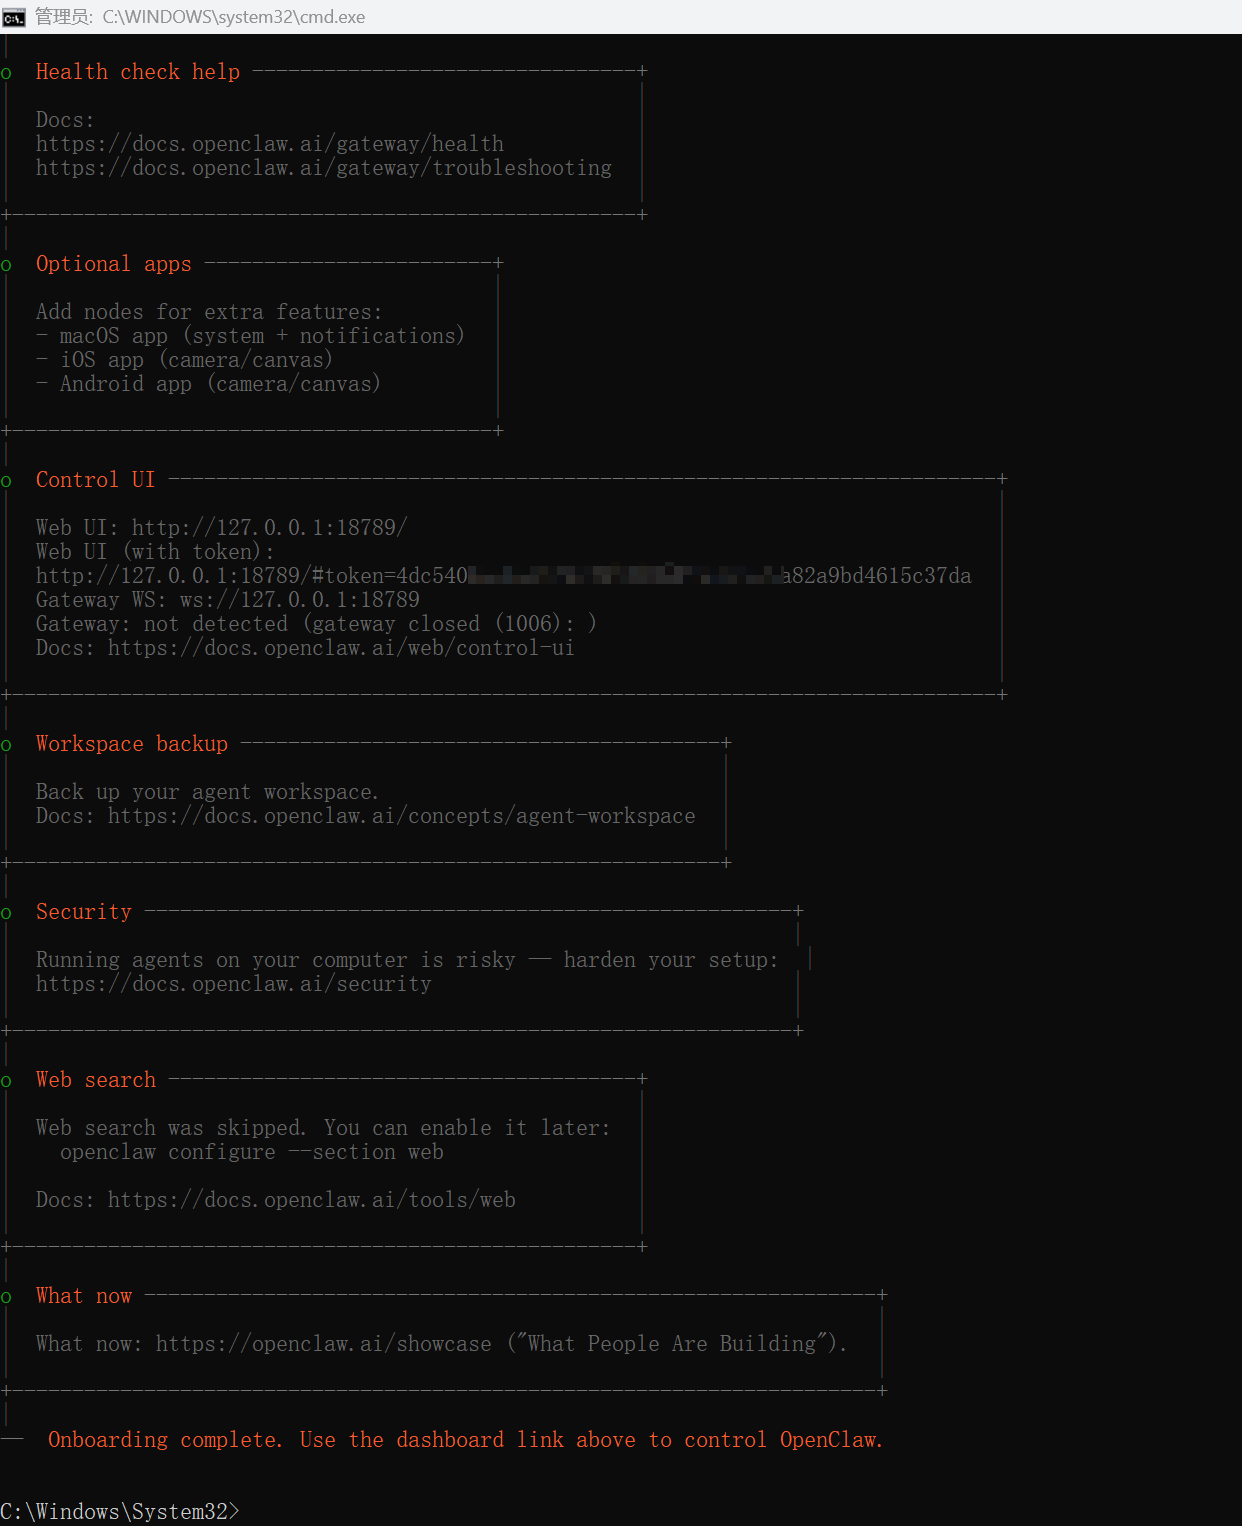This screenshot has height=1526, width=1242.
Task: Click the Security heading
Action: tap(84, 912)
